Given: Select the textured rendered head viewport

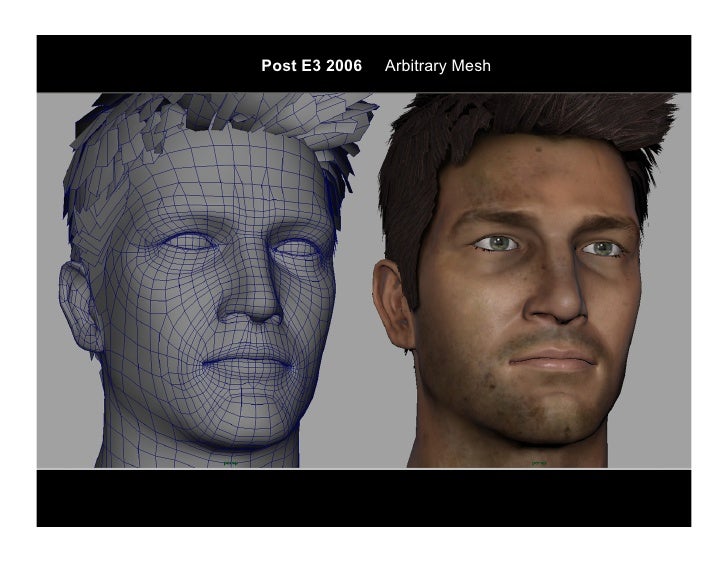Looking at the screenshot, I should (x=528, y=280).
